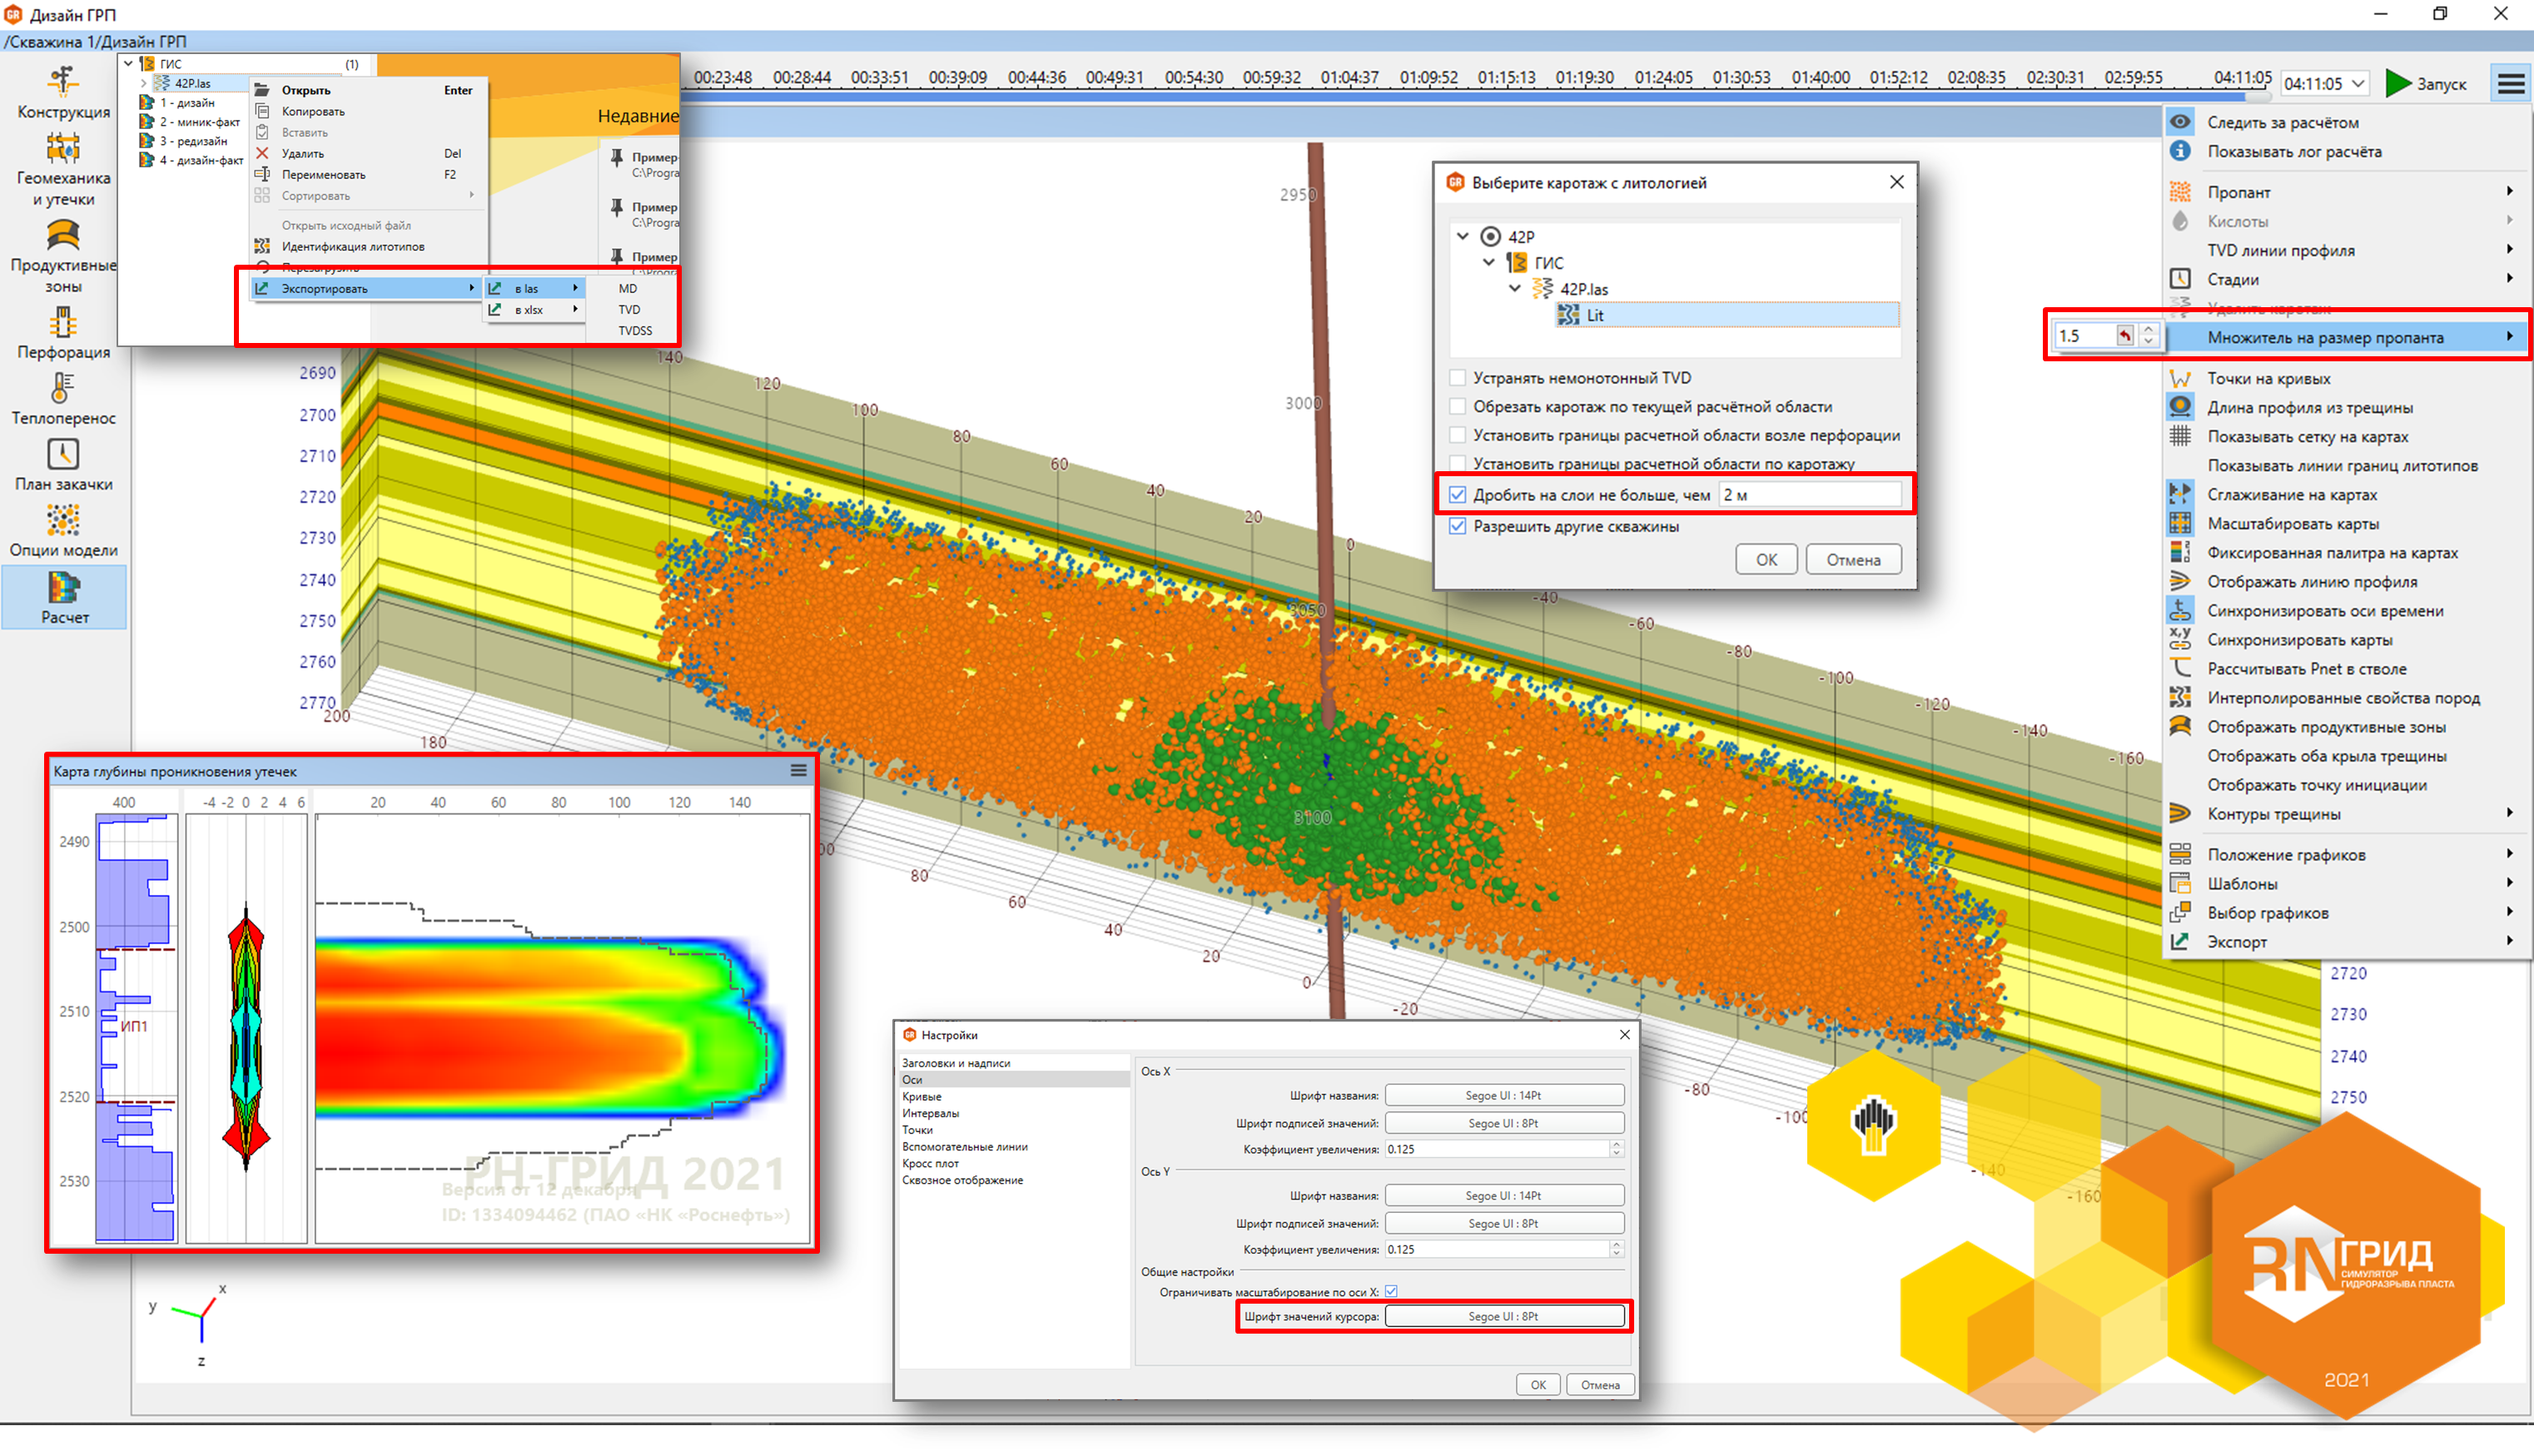Open the 04:11:05 time dropdown
The image size is (2534, 1456).
(2324, 84)
